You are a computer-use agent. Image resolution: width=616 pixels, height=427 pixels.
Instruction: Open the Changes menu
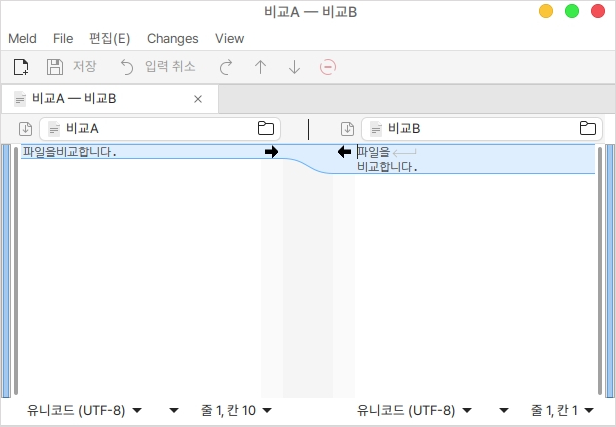click(x=172, y=38)
